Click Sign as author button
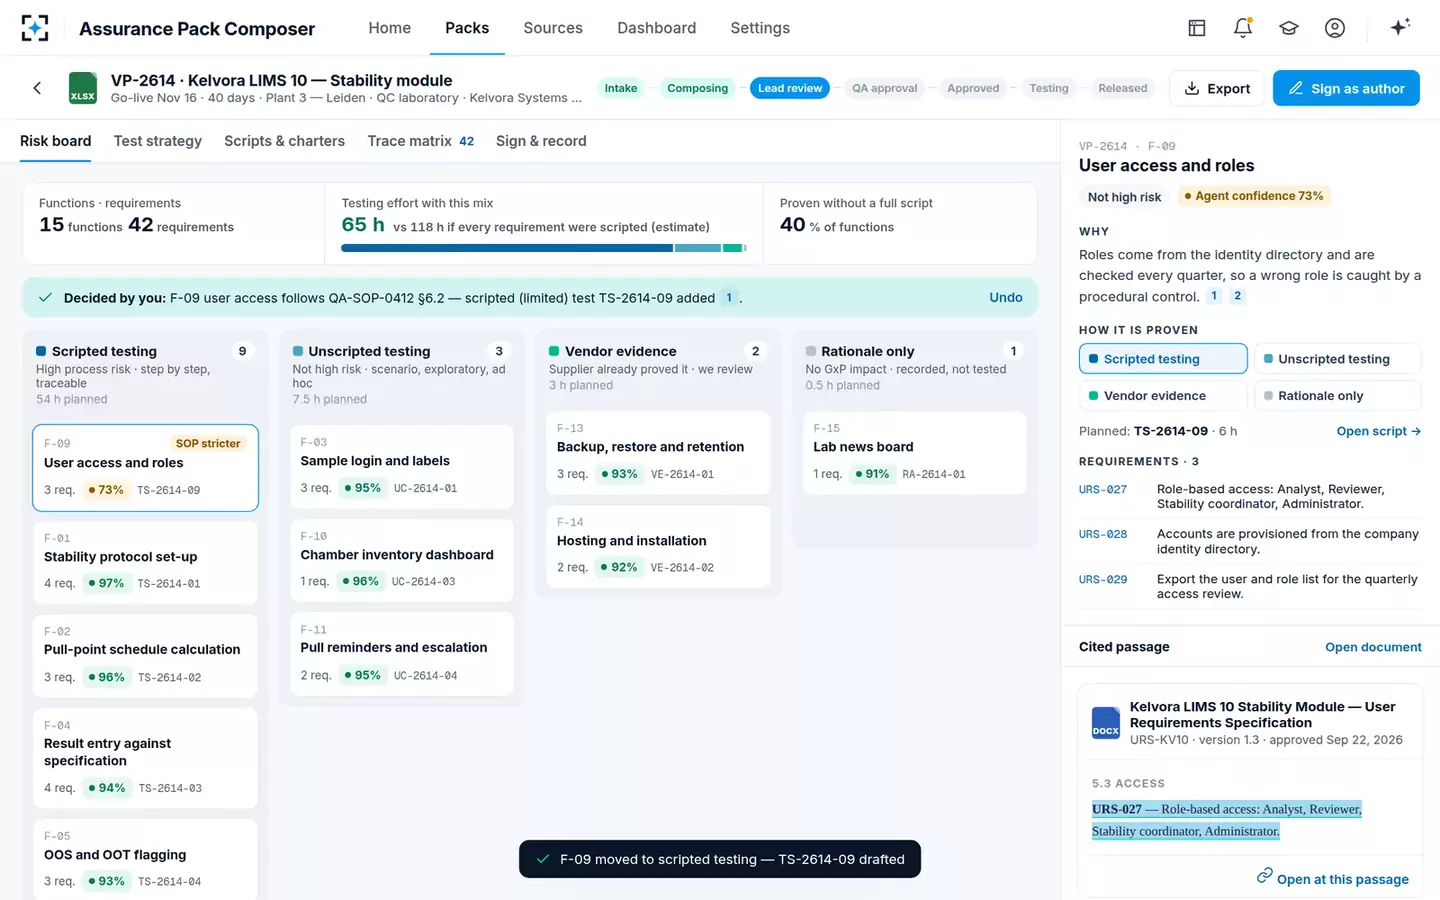This screenshot has width=1440, height=900. [1346, 88]
